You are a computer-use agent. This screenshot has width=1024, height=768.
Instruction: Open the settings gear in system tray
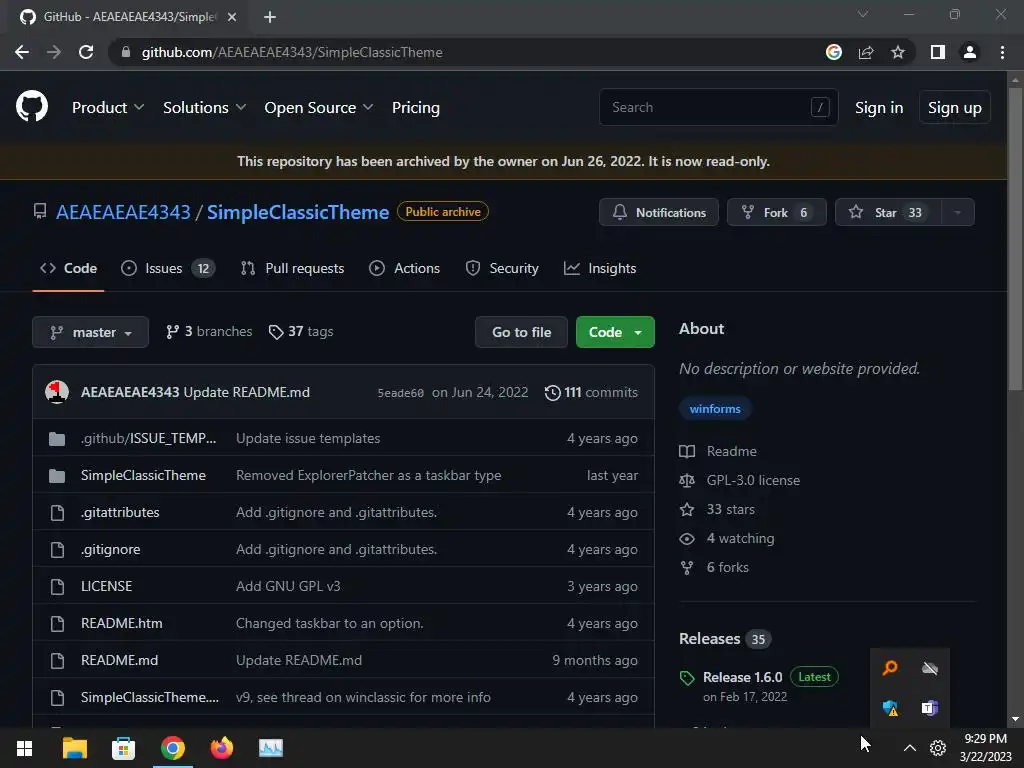938,748
